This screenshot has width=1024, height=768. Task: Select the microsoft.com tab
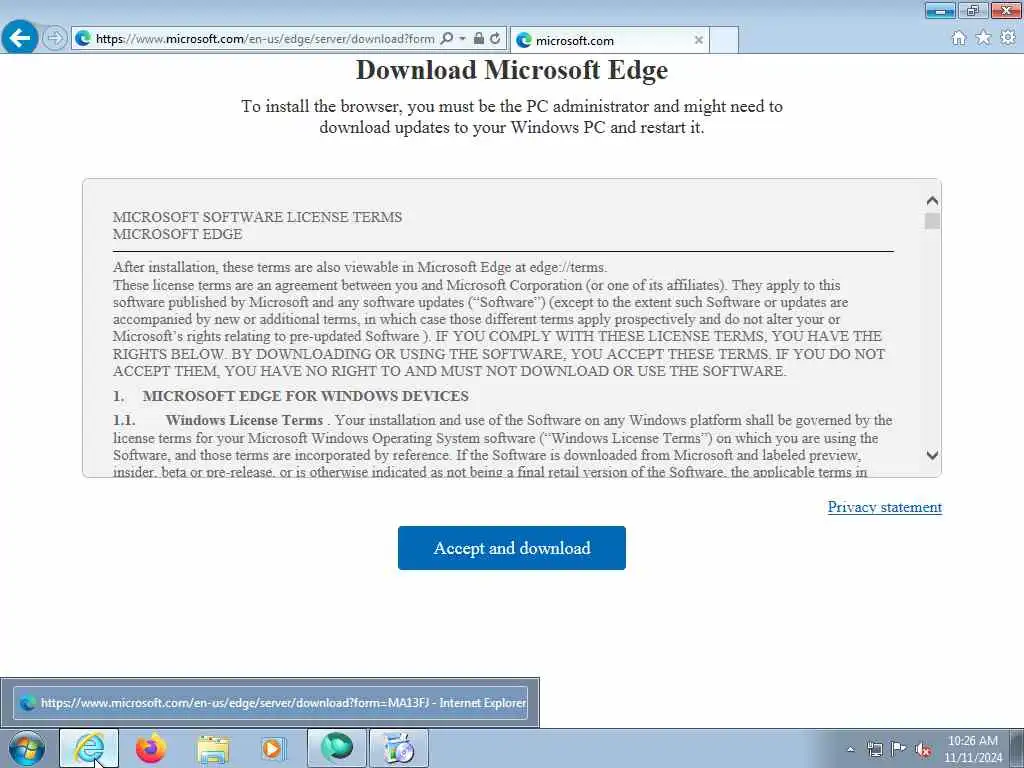coord(609,40)
